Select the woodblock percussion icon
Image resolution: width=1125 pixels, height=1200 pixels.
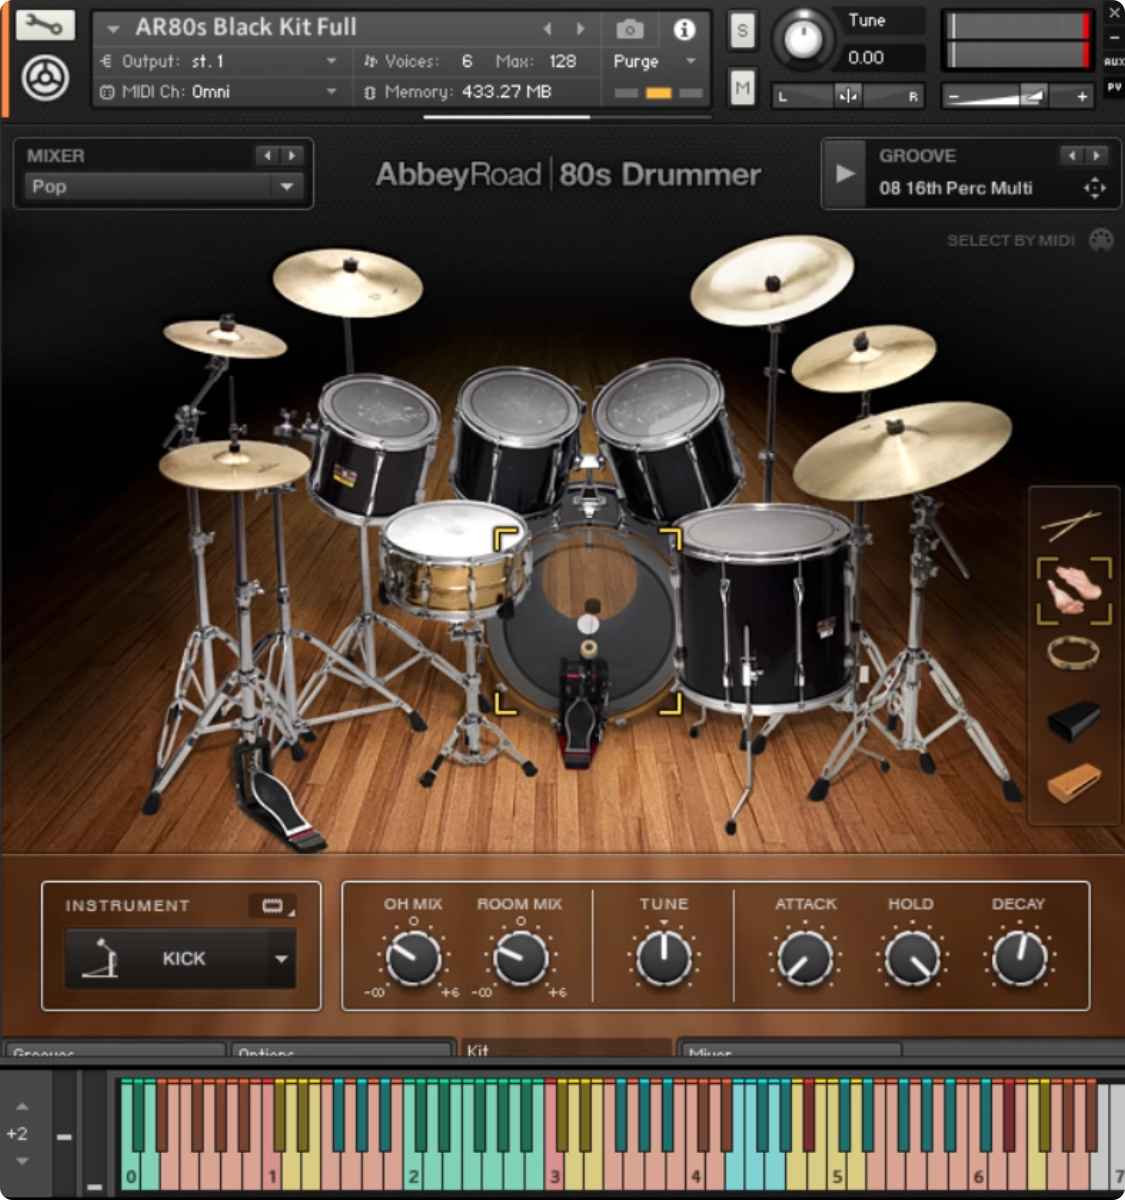(x=1074, y=782)
